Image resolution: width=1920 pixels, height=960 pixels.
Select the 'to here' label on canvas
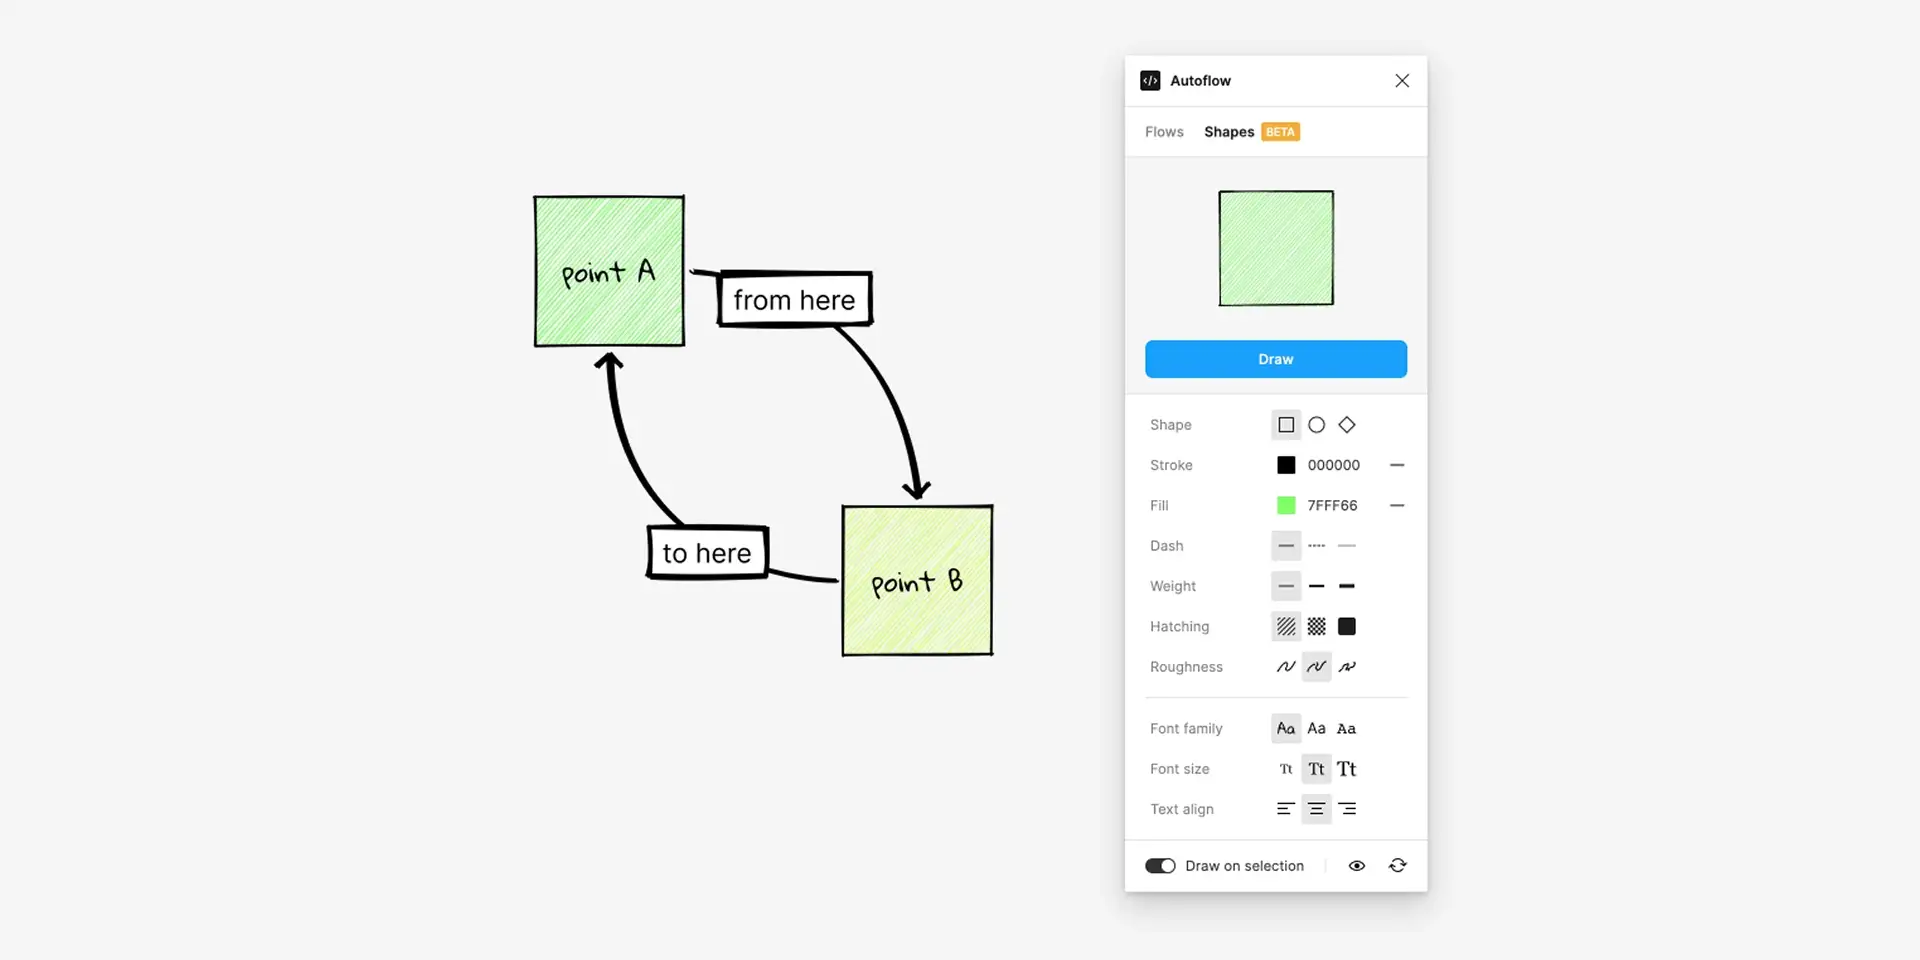click(x=707, y=553)
